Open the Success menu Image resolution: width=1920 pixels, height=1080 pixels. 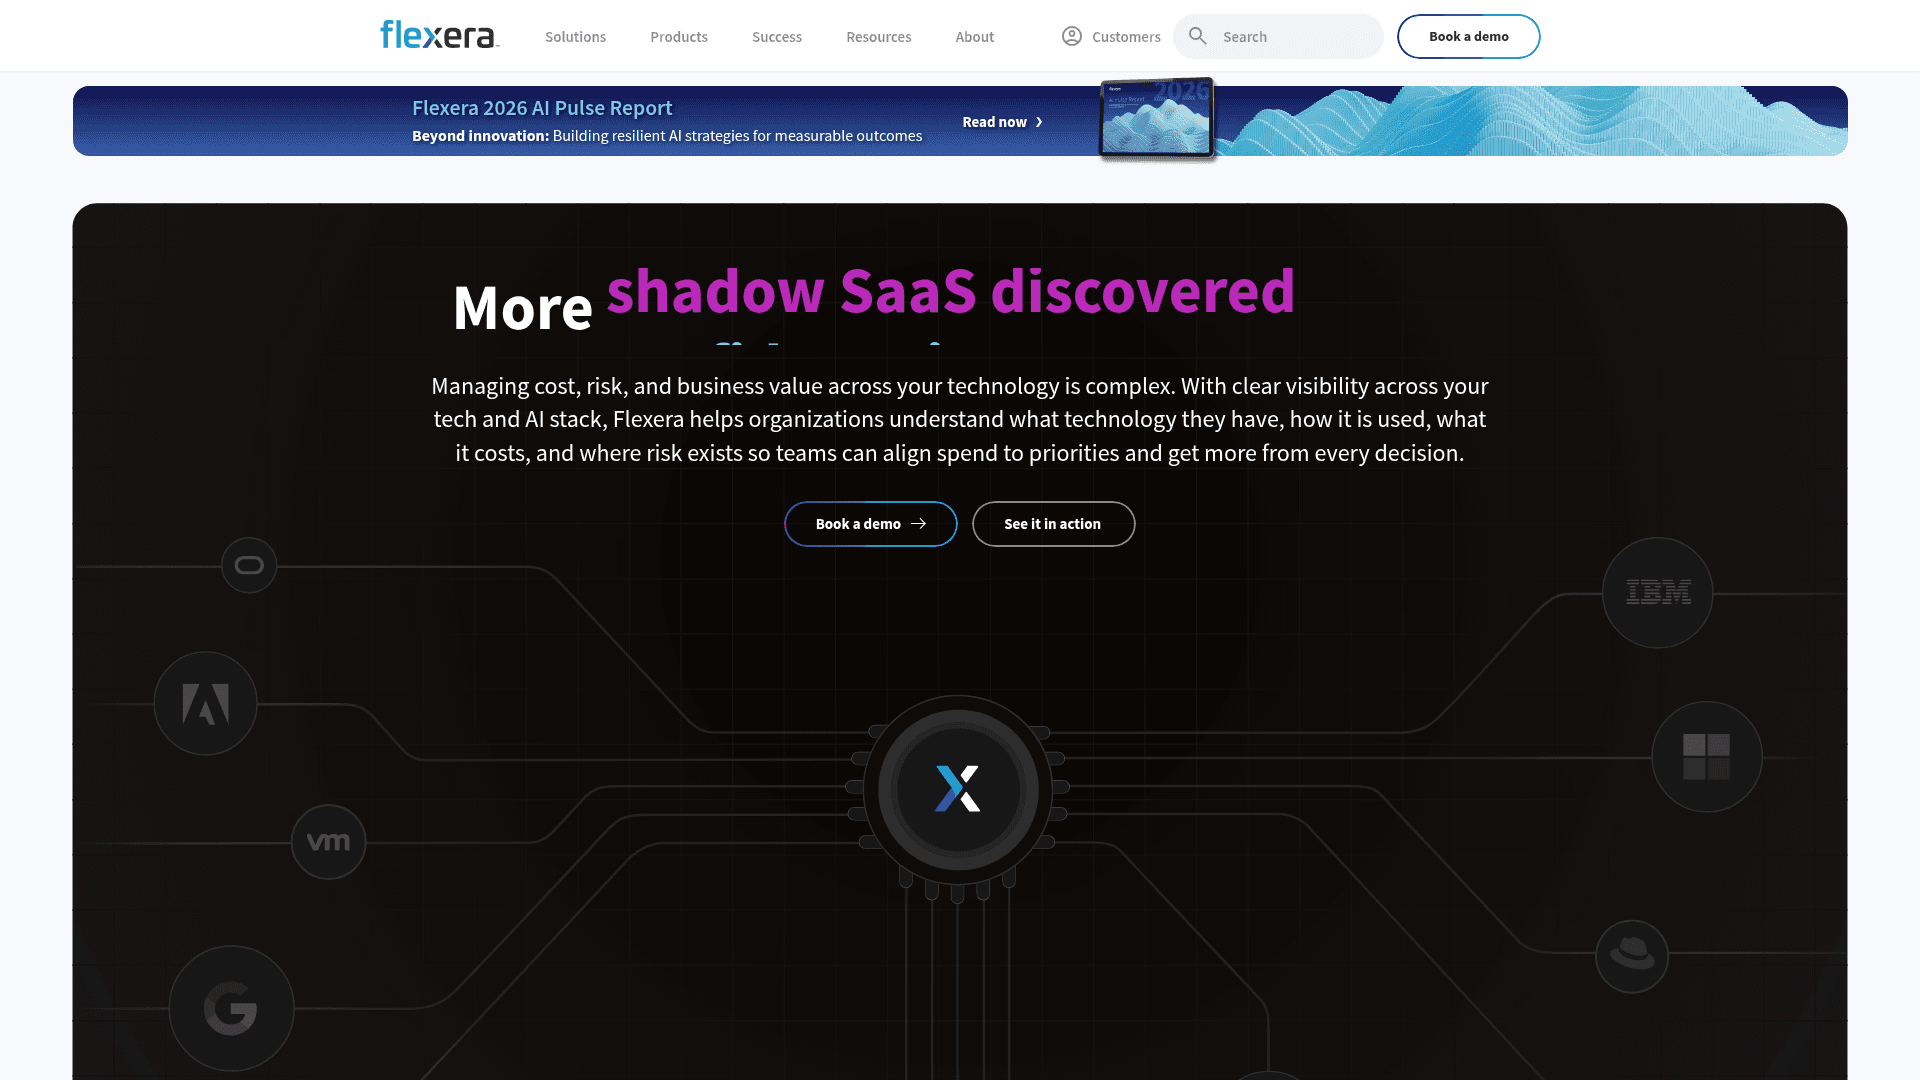[777, 37]
